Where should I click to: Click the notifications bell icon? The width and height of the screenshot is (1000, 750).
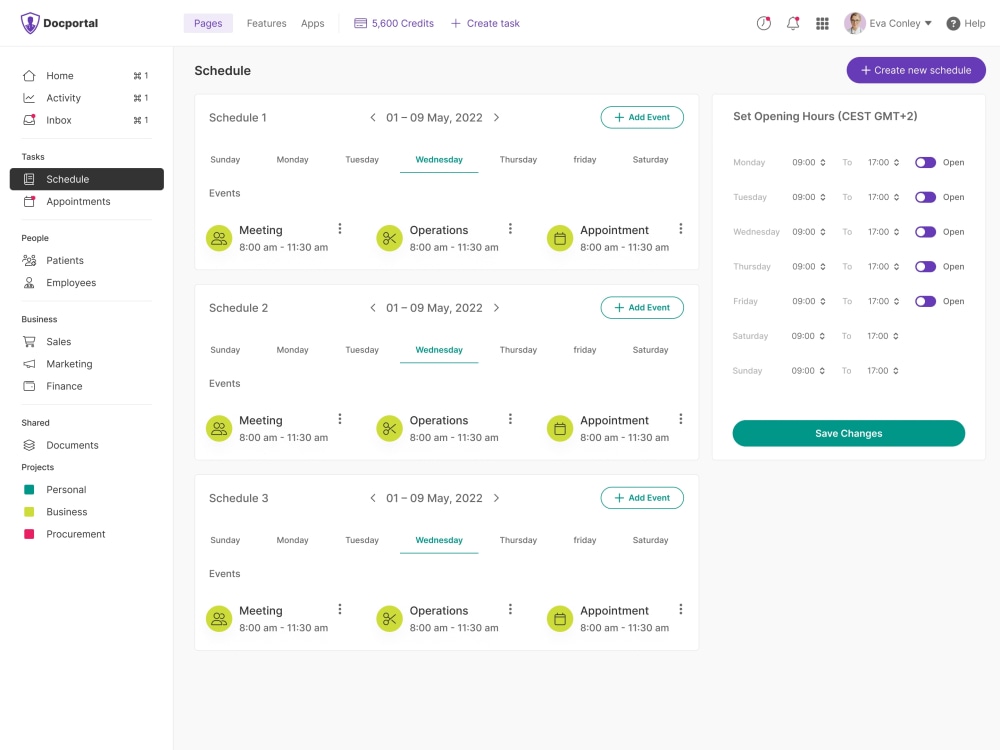tap(793, 23)
